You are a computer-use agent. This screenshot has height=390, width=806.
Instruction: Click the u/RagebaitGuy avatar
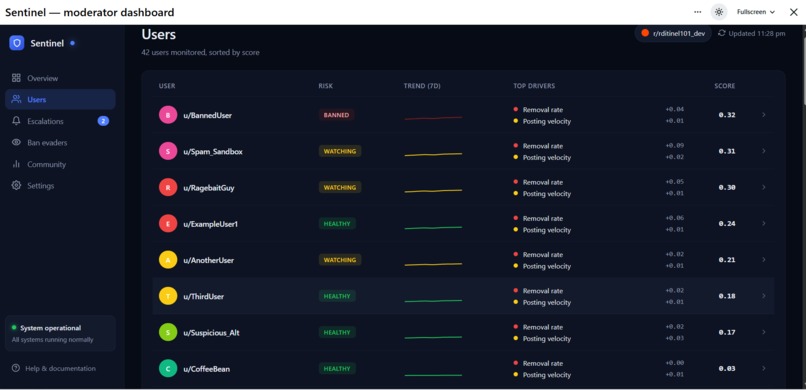click(168, 188)
